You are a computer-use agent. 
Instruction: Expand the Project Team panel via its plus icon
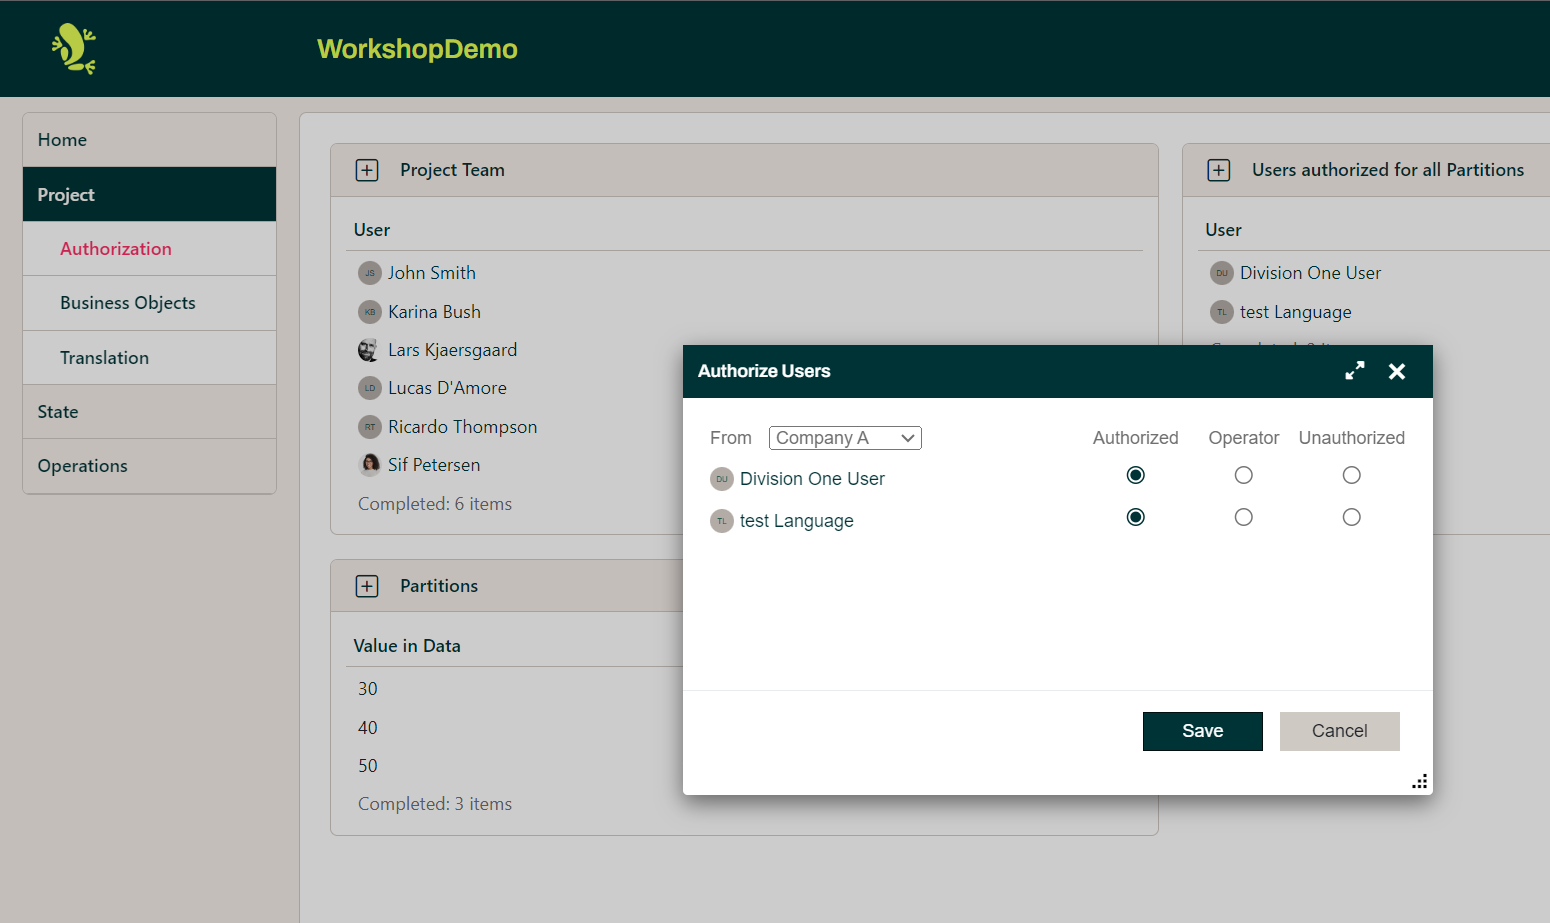pyautogui.click(x=367, y=169)
